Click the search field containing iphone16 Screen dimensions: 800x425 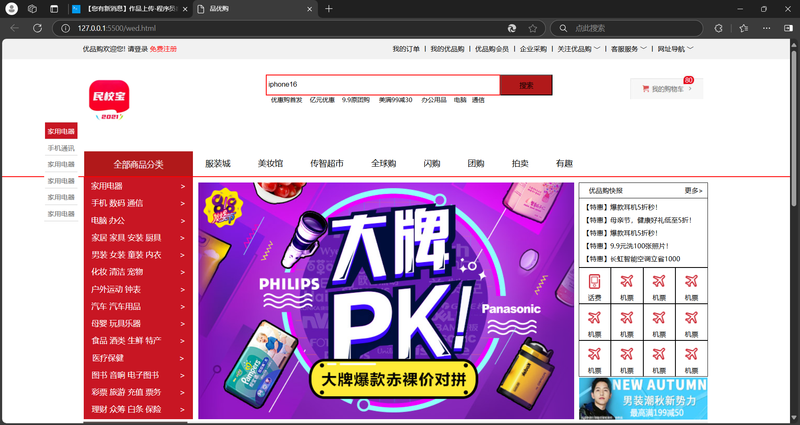coord(383,85)
